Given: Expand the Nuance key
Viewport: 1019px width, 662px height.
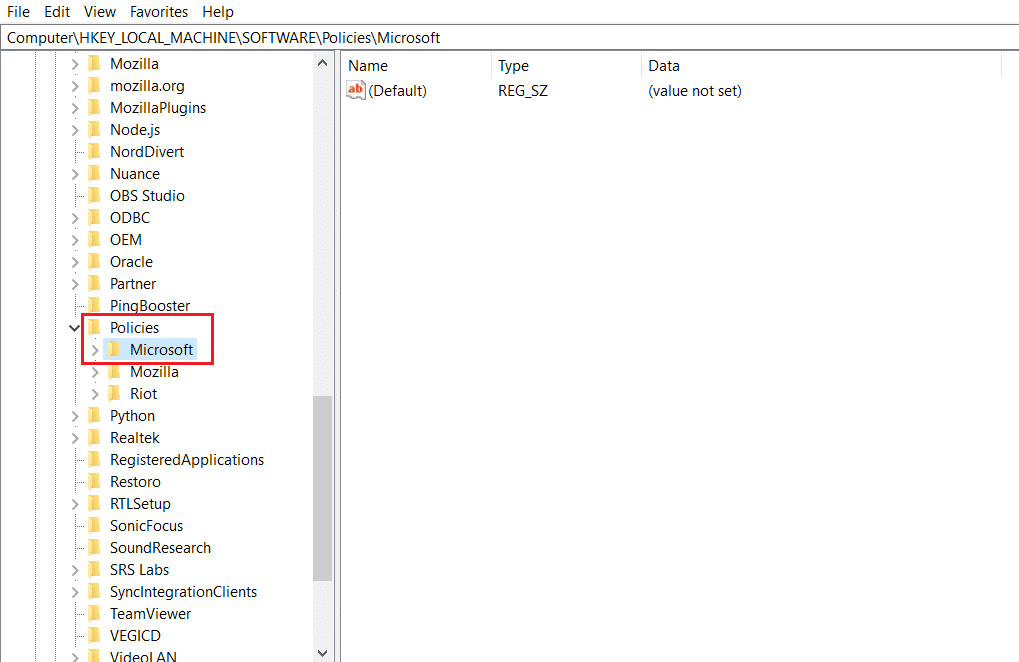Looking at the screenshot, I should (x=75, y=174).
